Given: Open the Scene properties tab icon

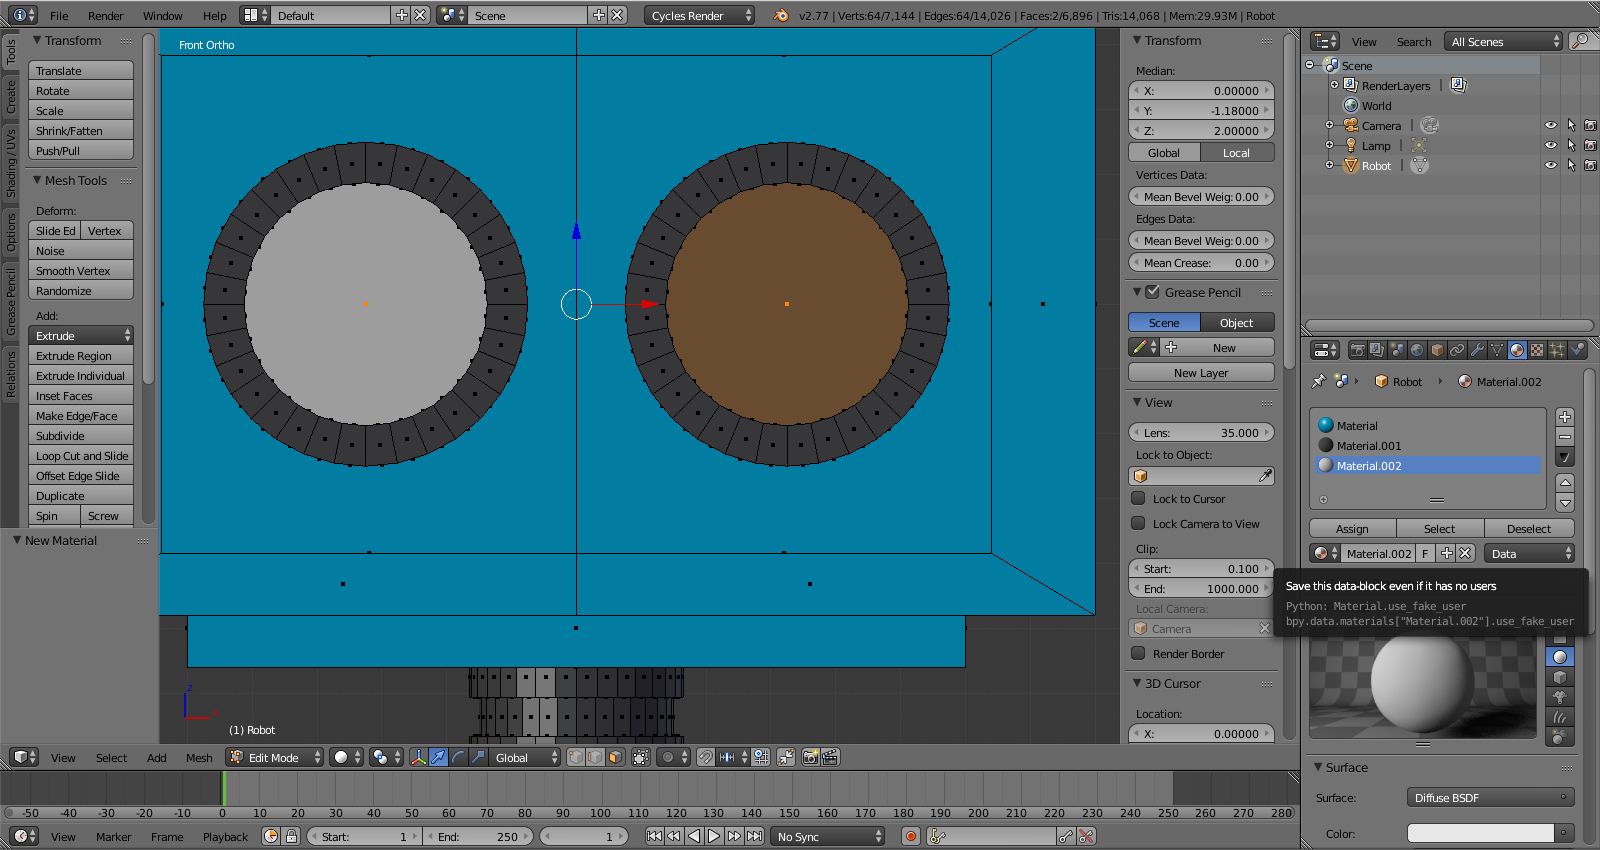Looking at the screenshot, I should tap(1397, 350).
